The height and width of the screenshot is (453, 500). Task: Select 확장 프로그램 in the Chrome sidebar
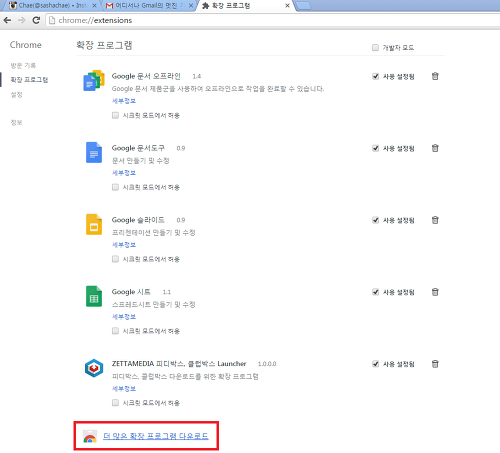(x=29, y=80)
